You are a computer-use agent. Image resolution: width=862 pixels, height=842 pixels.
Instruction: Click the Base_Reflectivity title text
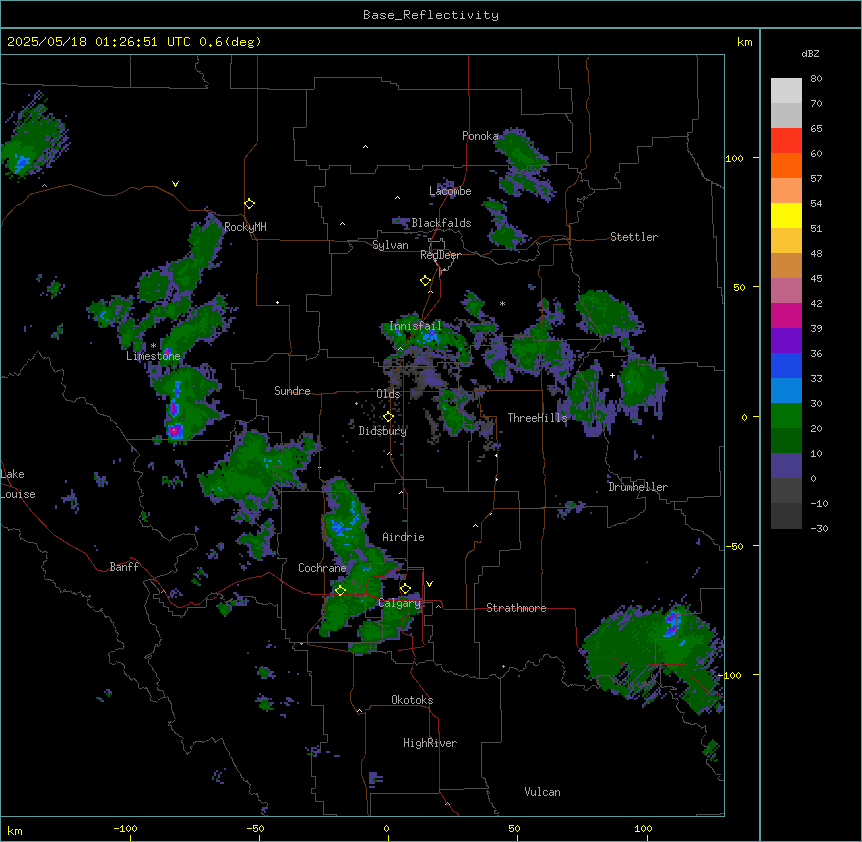pos(431,15)
